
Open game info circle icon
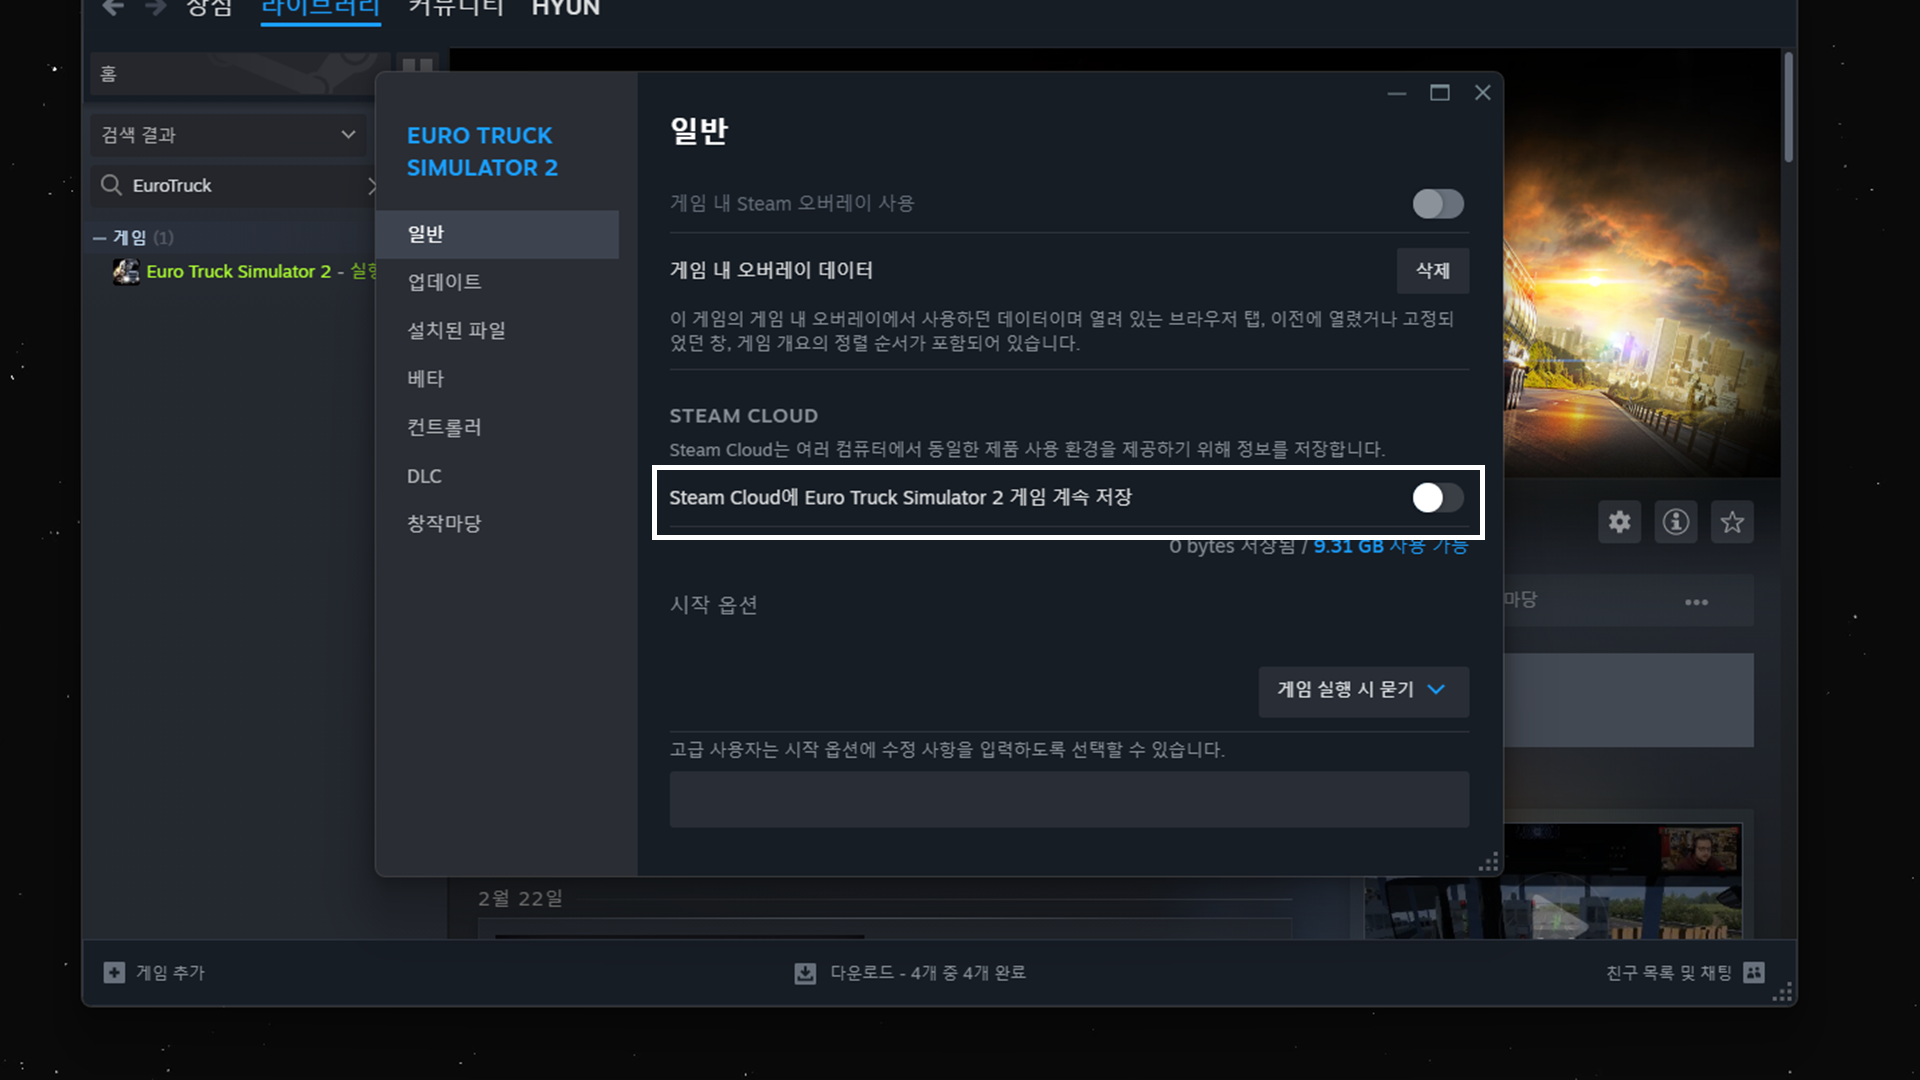(x=1676, y=522)
